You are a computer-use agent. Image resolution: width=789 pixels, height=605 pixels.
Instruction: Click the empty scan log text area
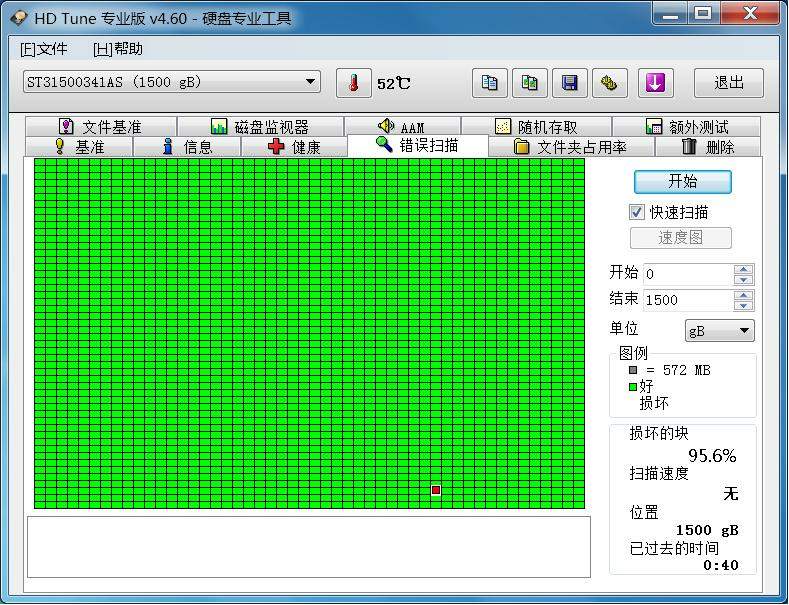[x=309, y=547]
